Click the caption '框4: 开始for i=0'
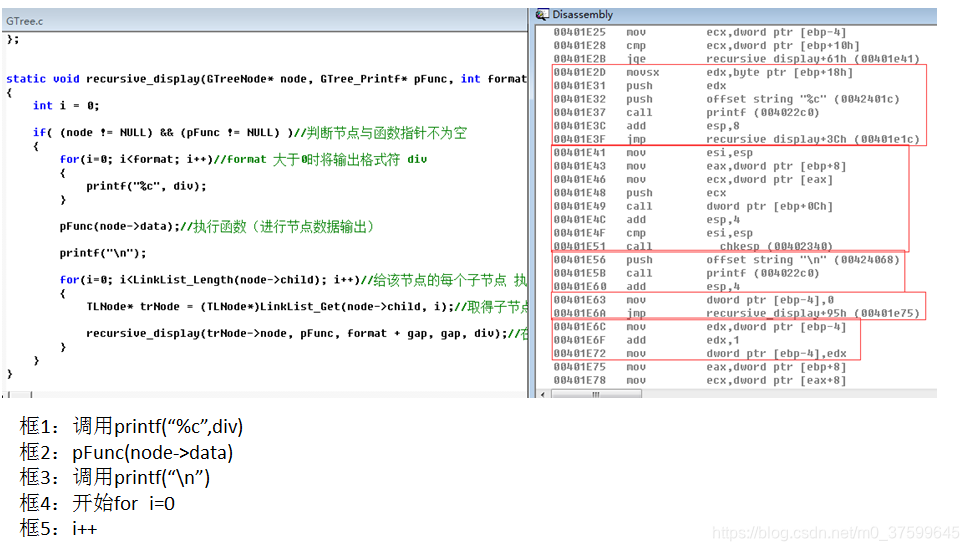Viewport: 969px width, 551px height. (97, 503)
